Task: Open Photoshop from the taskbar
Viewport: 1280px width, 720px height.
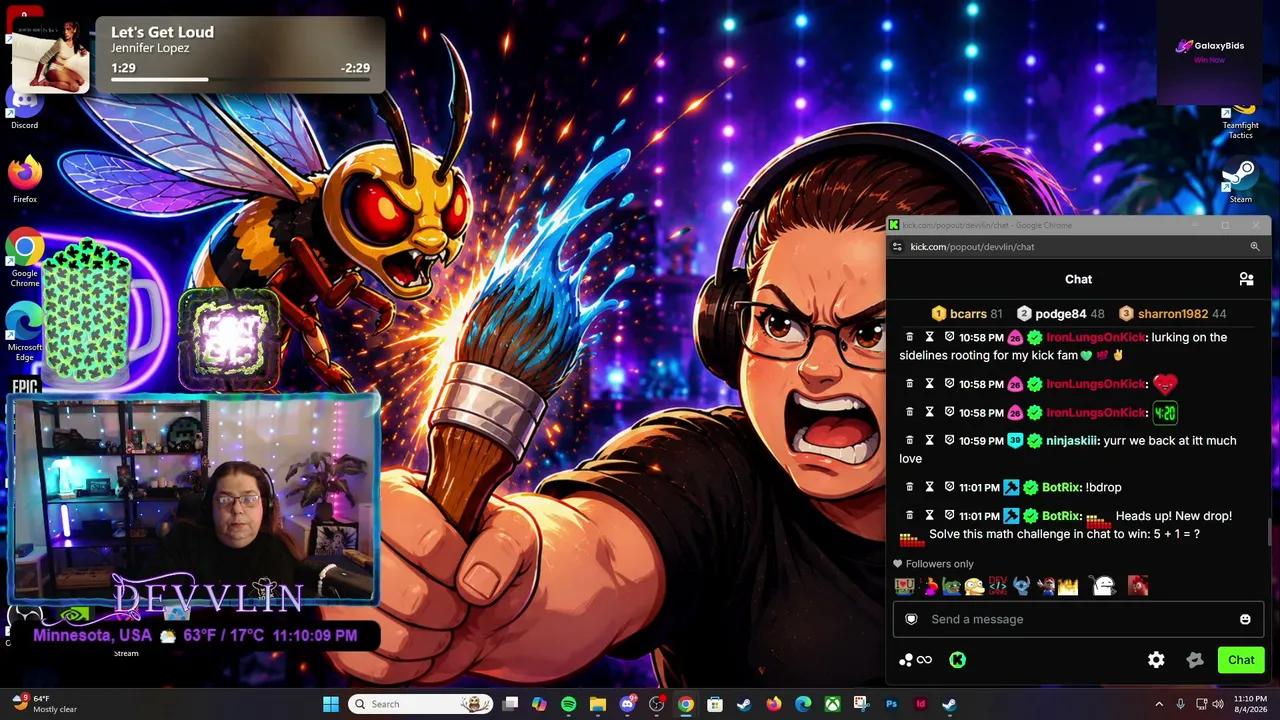Action: click(891, 704)
